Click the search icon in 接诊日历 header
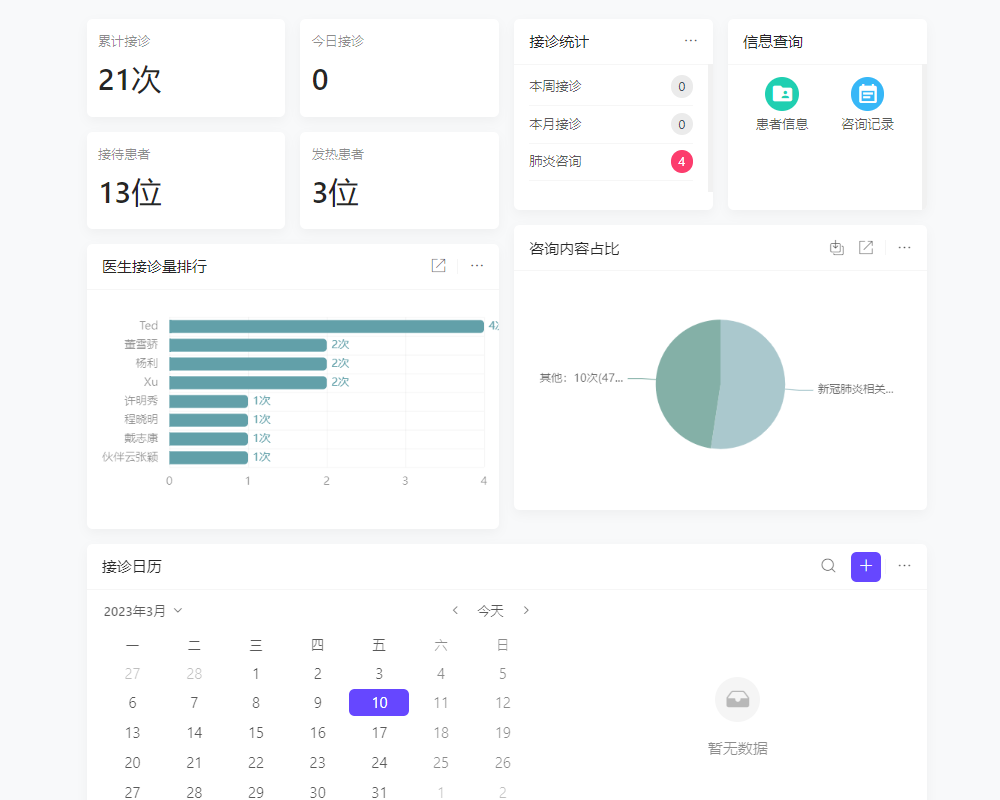 [x=828, y=566]
